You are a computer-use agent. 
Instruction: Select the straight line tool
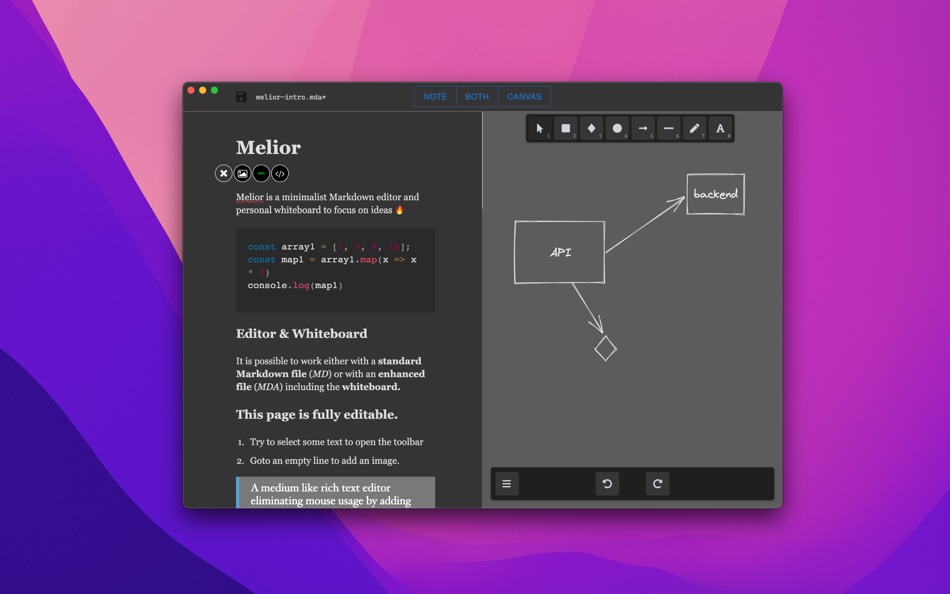[668, 128]
